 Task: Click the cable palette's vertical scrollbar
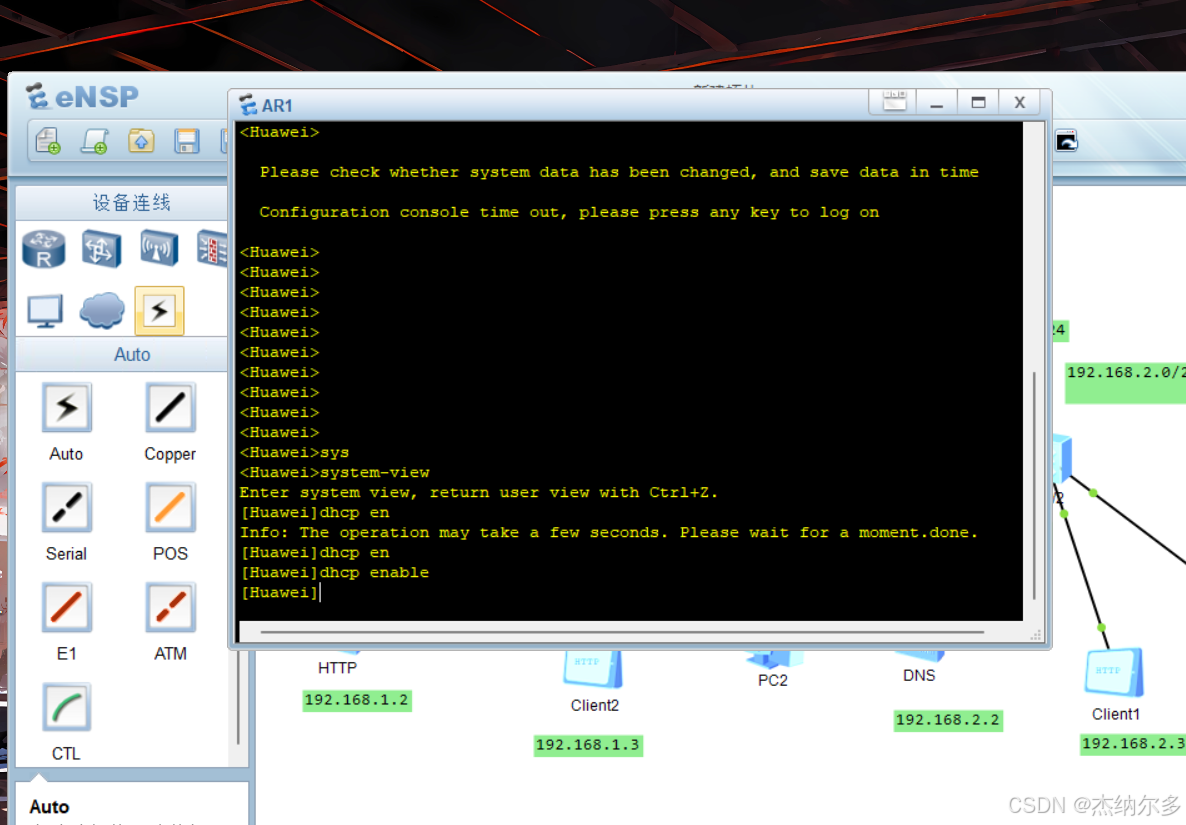tap(239, 696)
